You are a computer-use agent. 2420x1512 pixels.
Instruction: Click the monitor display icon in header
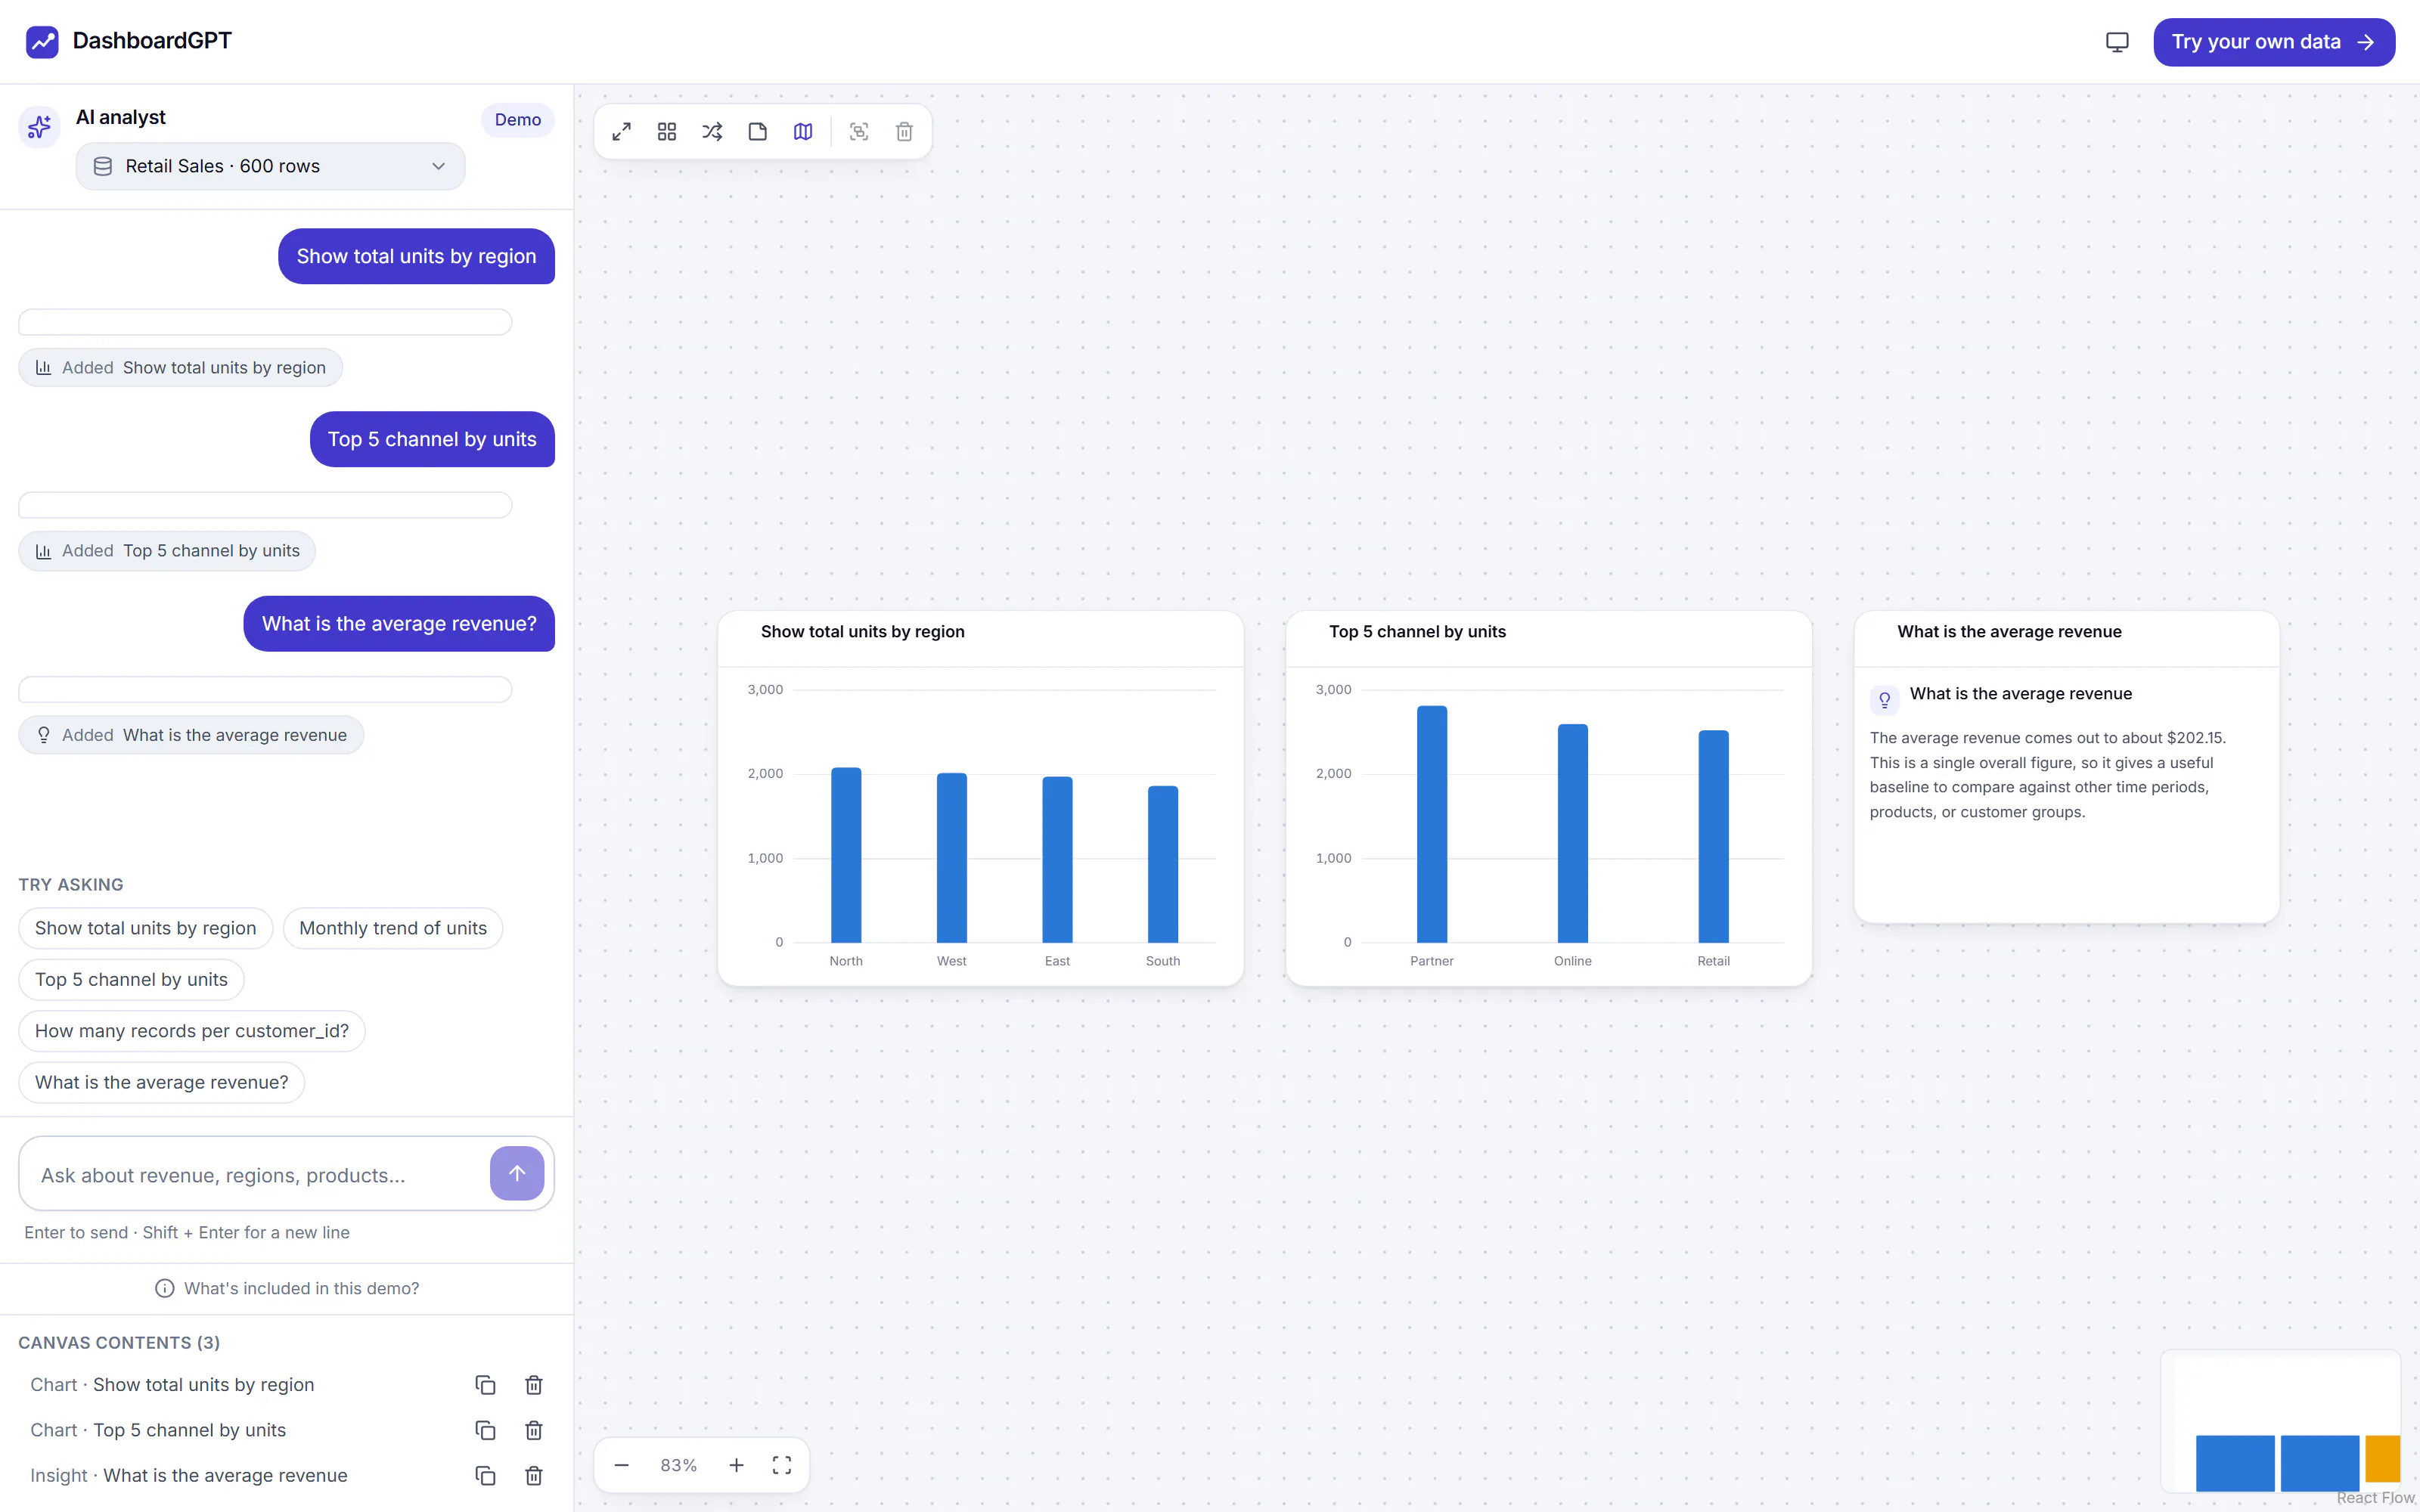click(x=2117, y=42)
